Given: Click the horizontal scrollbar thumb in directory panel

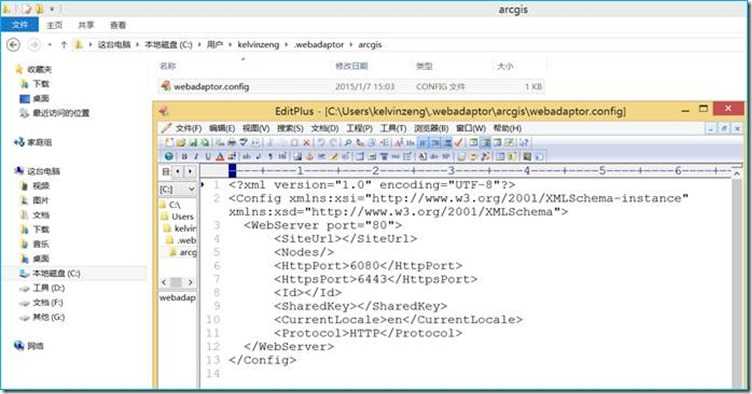Looking at the screenshot, I should [x=176, y=282].
